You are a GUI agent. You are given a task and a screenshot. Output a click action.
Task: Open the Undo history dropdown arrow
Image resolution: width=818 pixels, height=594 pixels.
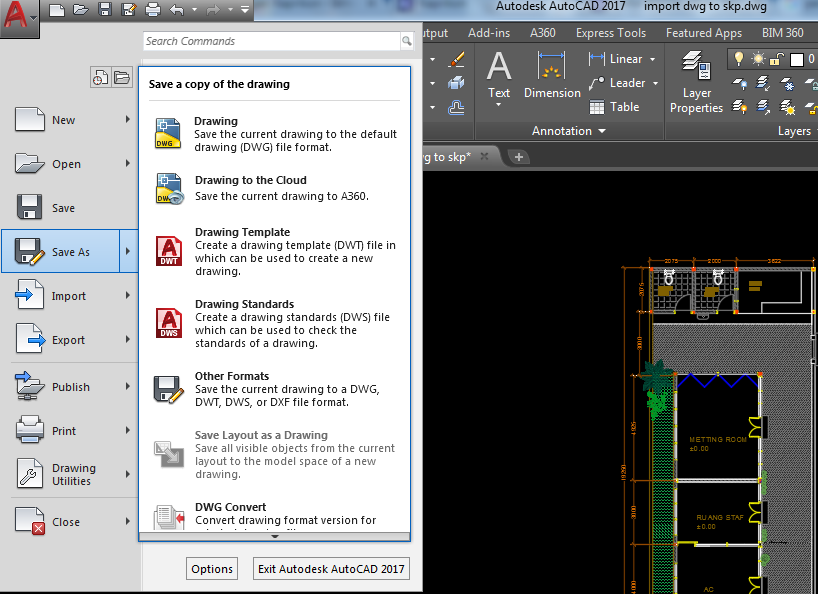194,9
